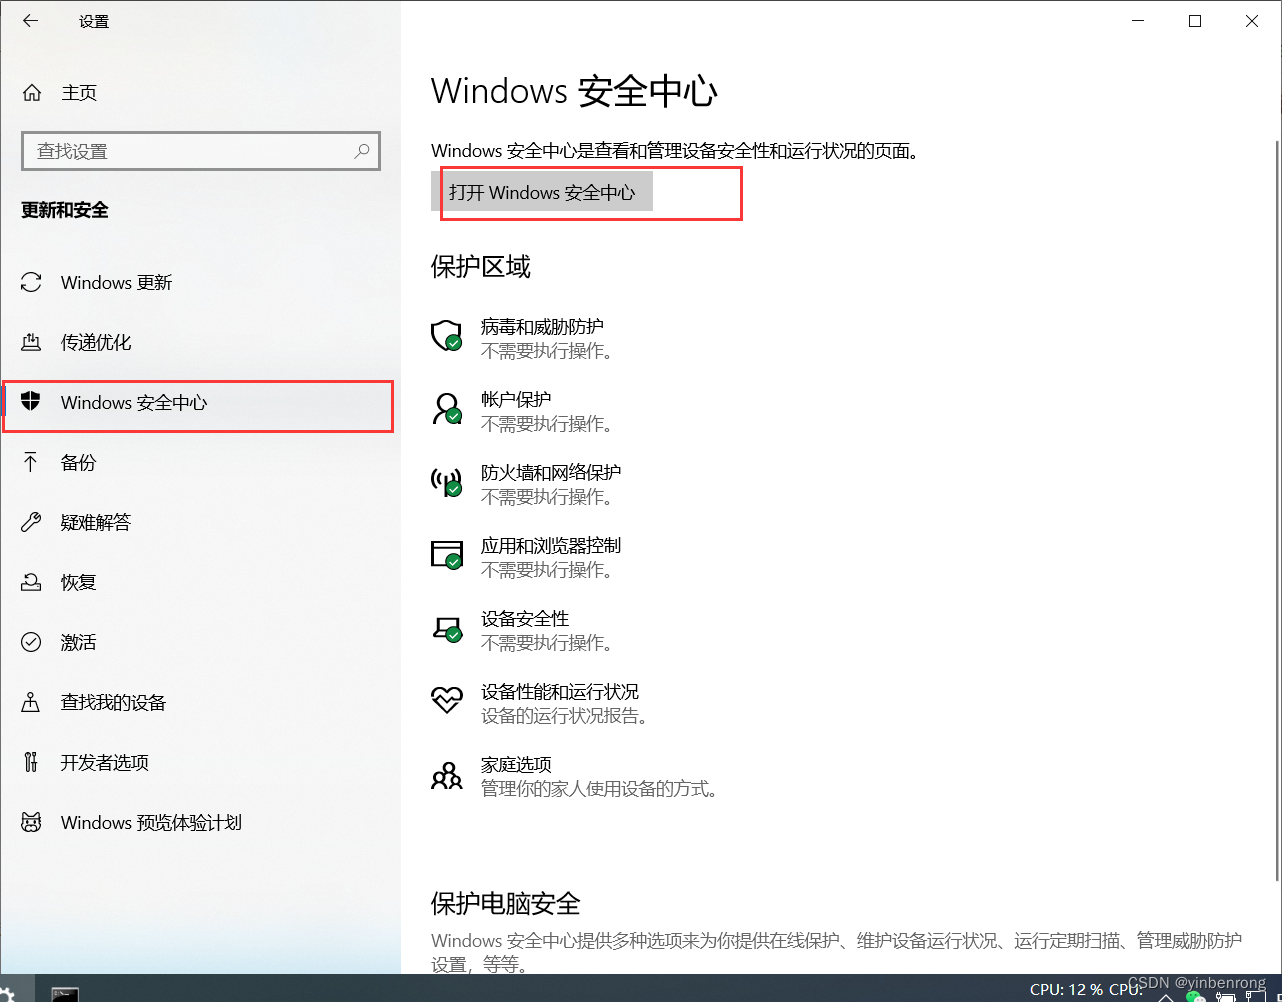Open the 家庭选项 family icon
This screenshot has width=1282, height=1002.
446,774
